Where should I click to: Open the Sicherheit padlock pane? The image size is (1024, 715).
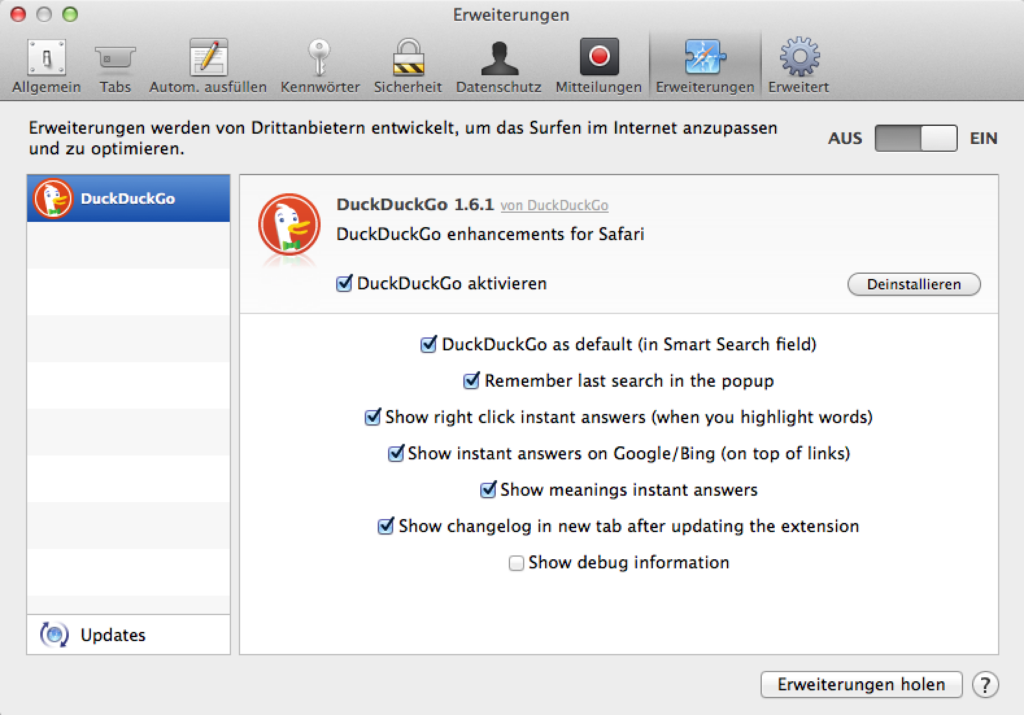pyautogui.click(x=408, y=66)
